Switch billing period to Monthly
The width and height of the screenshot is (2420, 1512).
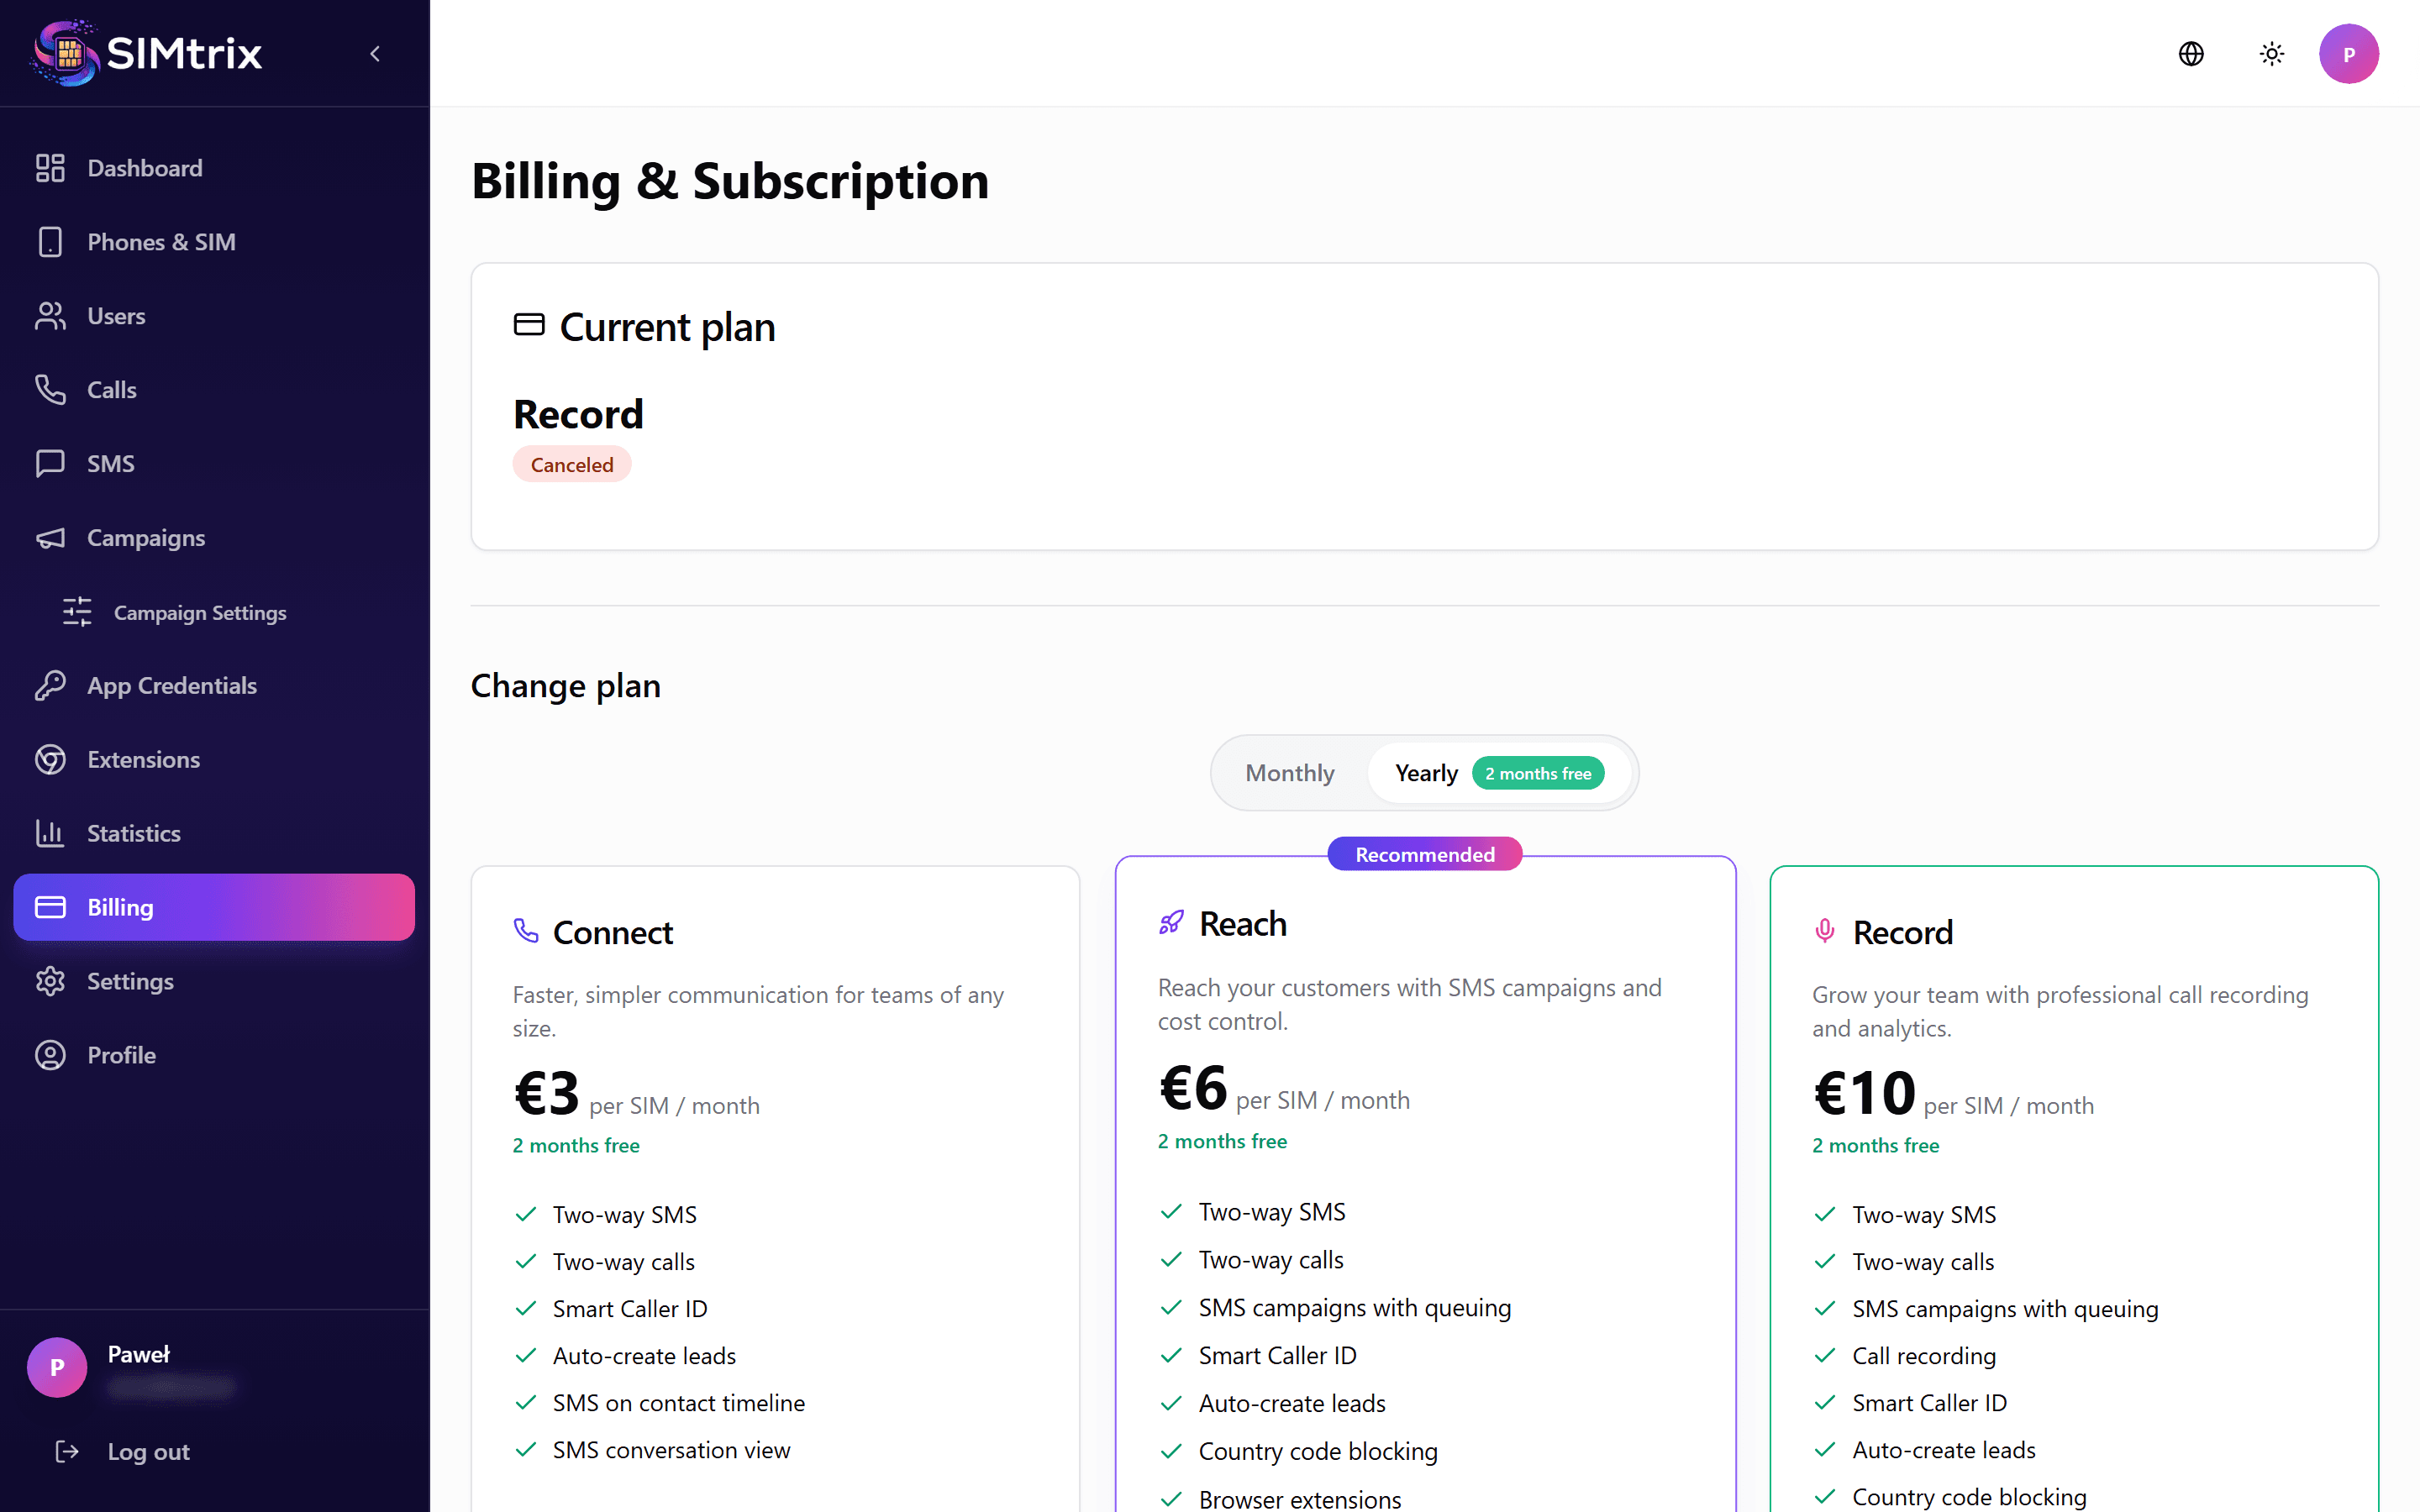coord(1289,773)
